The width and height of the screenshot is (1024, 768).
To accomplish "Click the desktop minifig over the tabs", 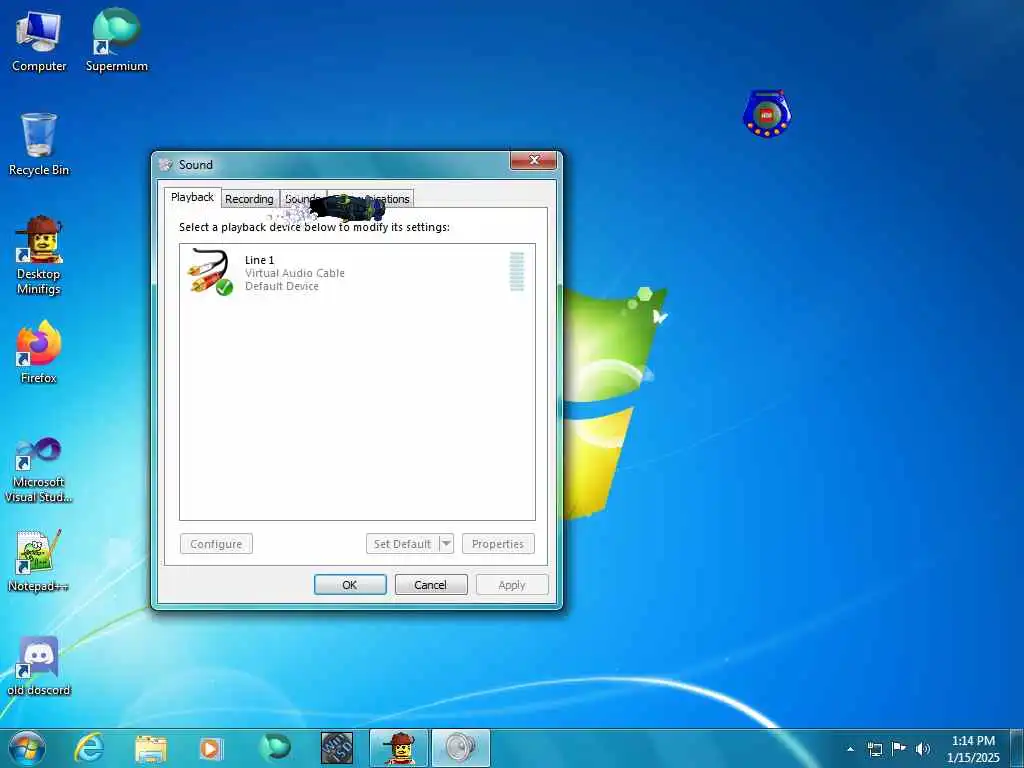I will click(x=346, y=208).
